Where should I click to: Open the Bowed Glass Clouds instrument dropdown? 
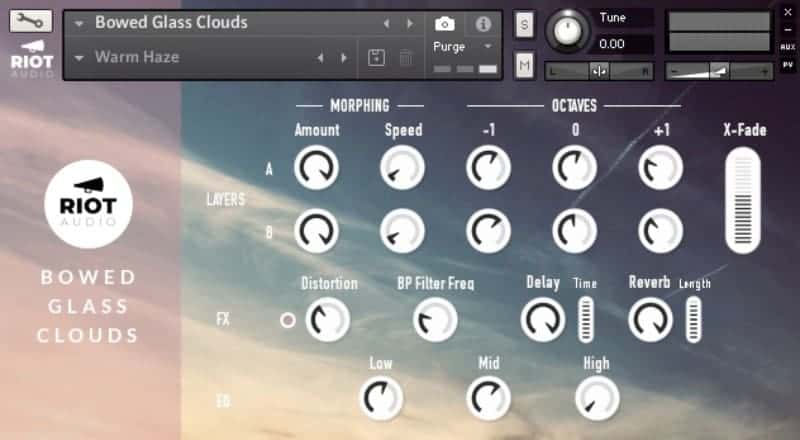click(79, 23)
